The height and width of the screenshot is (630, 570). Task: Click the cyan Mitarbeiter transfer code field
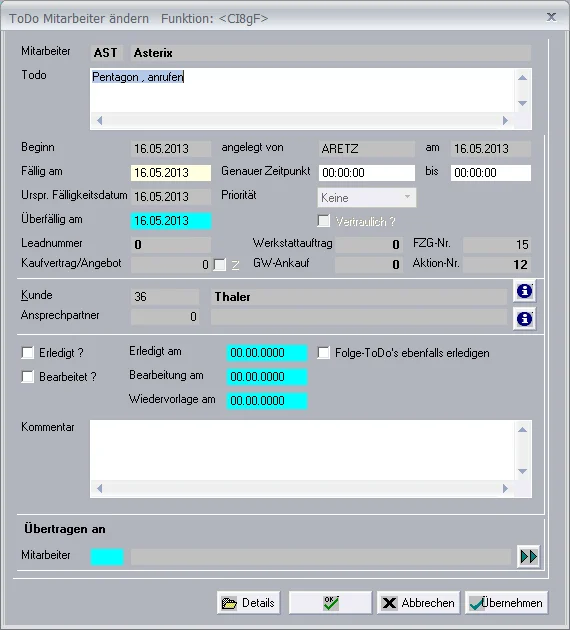(x=107, y=557)
